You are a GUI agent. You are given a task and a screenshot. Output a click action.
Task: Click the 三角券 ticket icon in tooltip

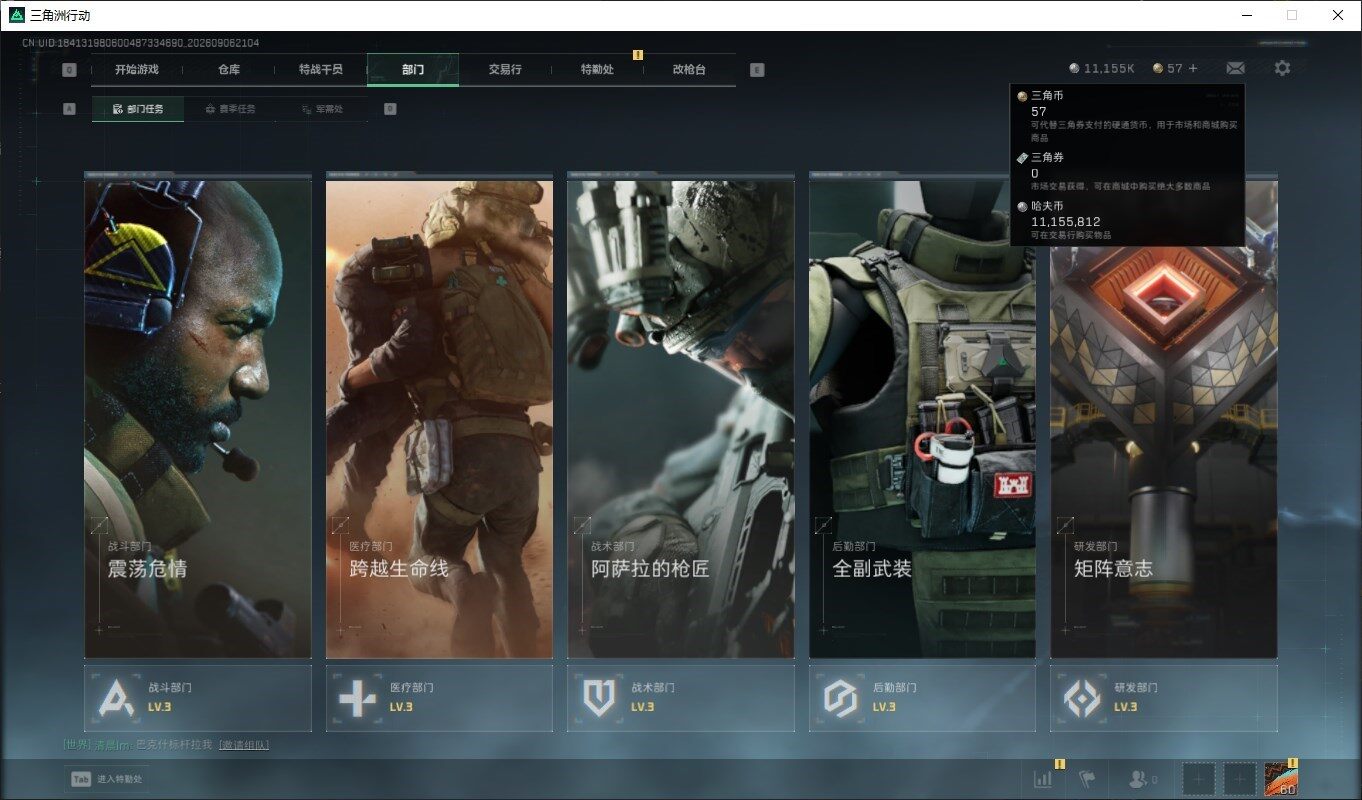click(1022, 158)
